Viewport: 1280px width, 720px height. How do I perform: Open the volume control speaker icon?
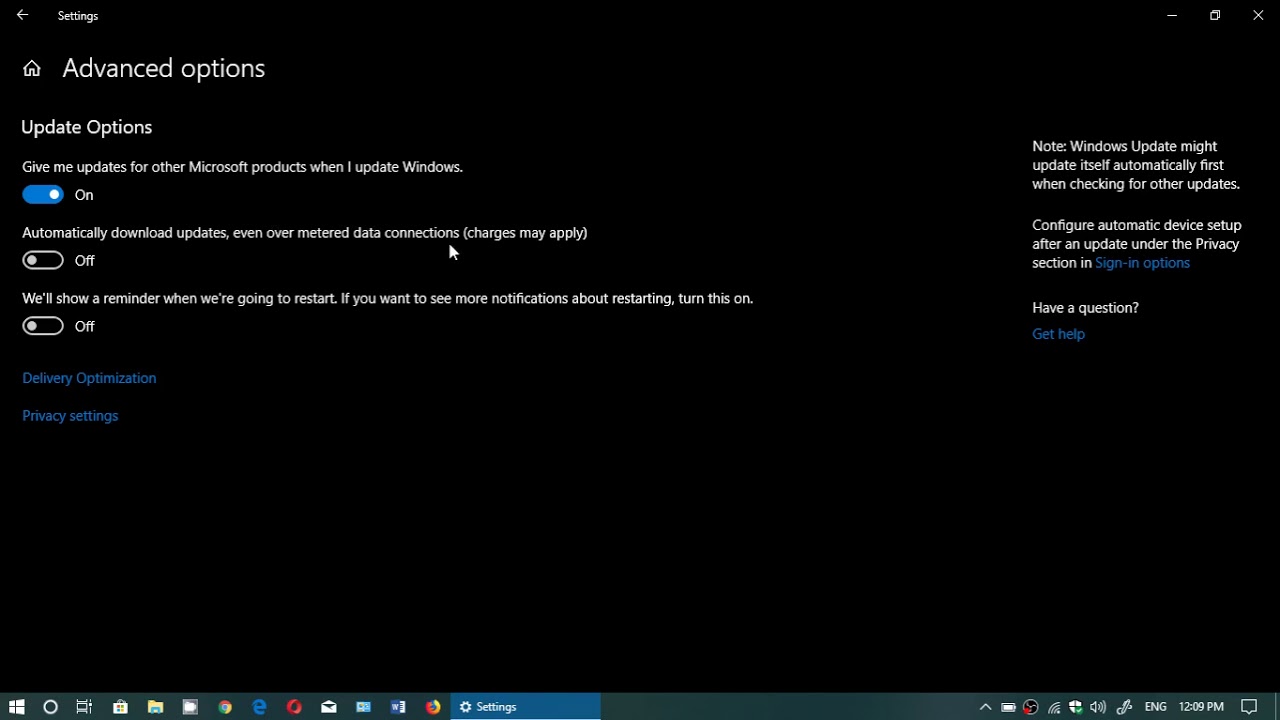tap(1098, 707)
